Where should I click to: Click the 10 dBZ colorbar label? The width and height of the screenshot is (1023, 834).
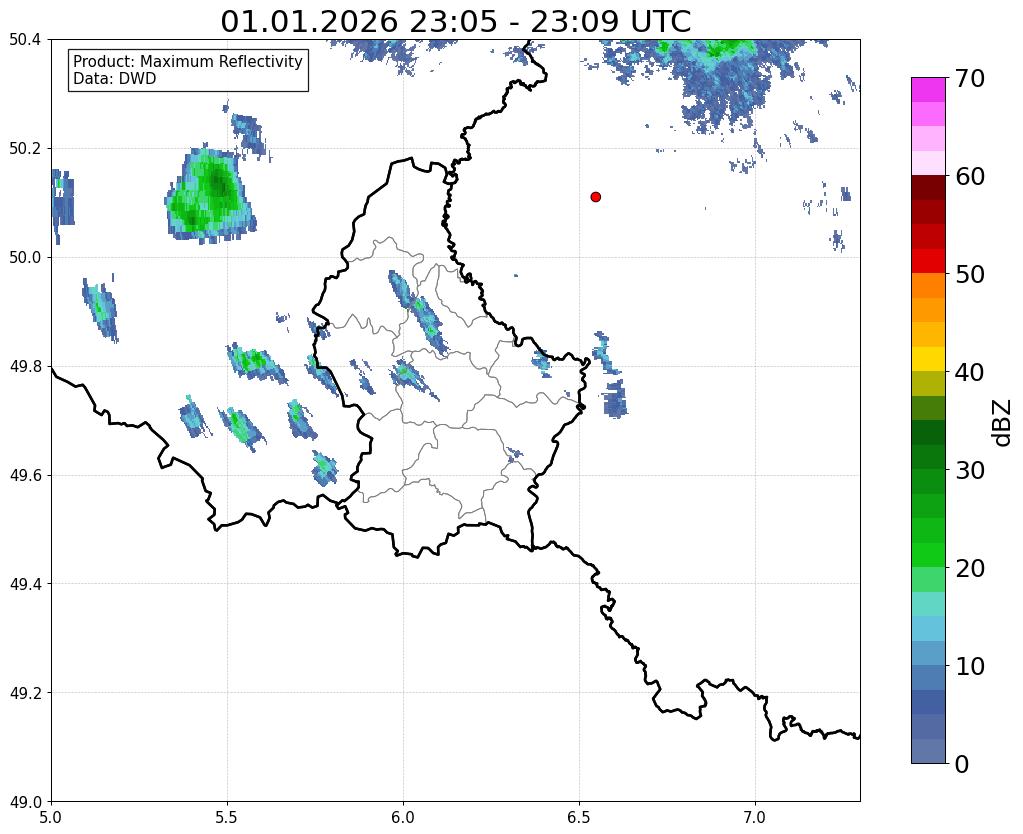pos(970,666)
